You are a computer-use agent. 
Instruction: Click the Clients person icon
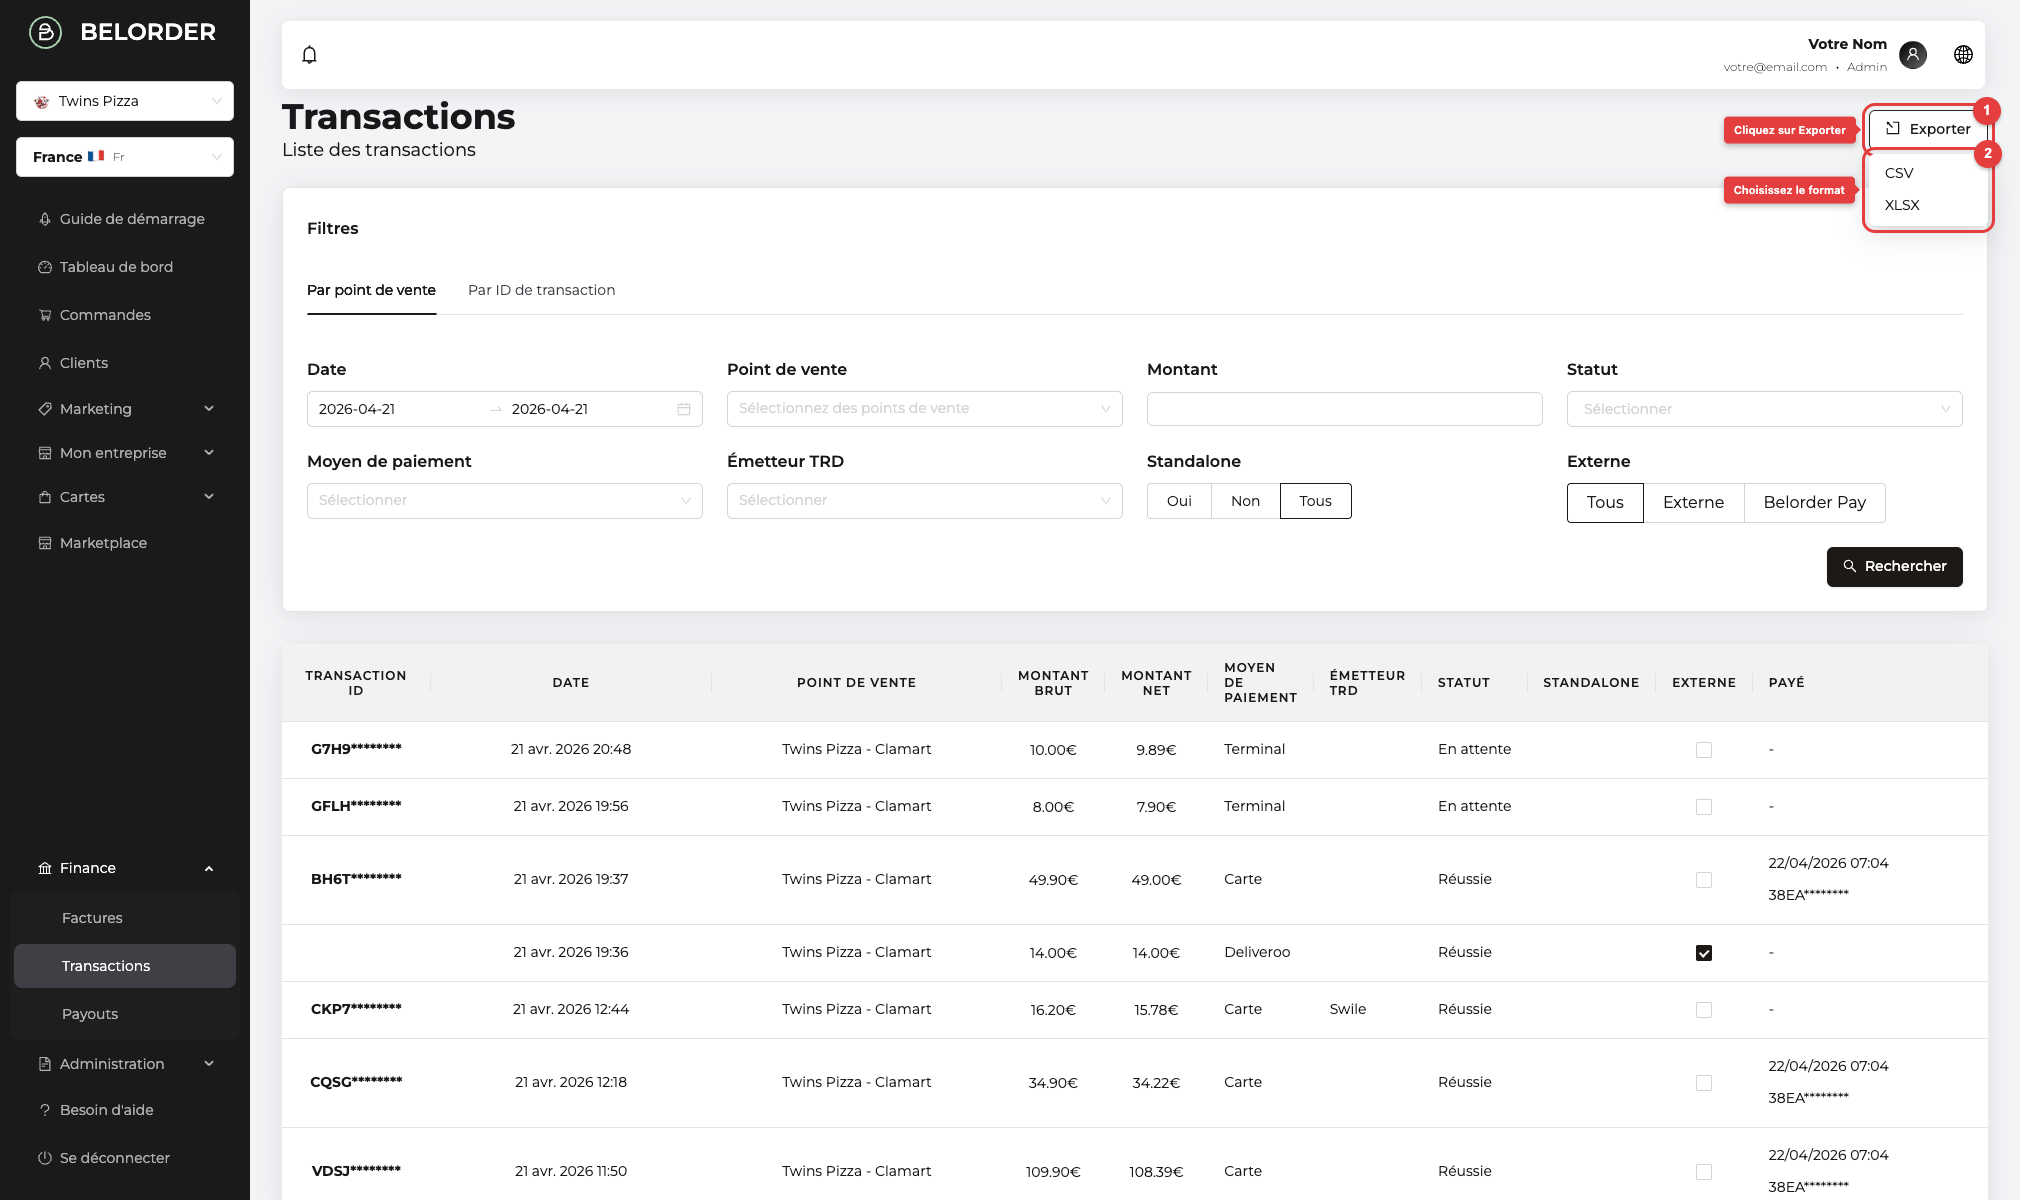pos(45,363)
